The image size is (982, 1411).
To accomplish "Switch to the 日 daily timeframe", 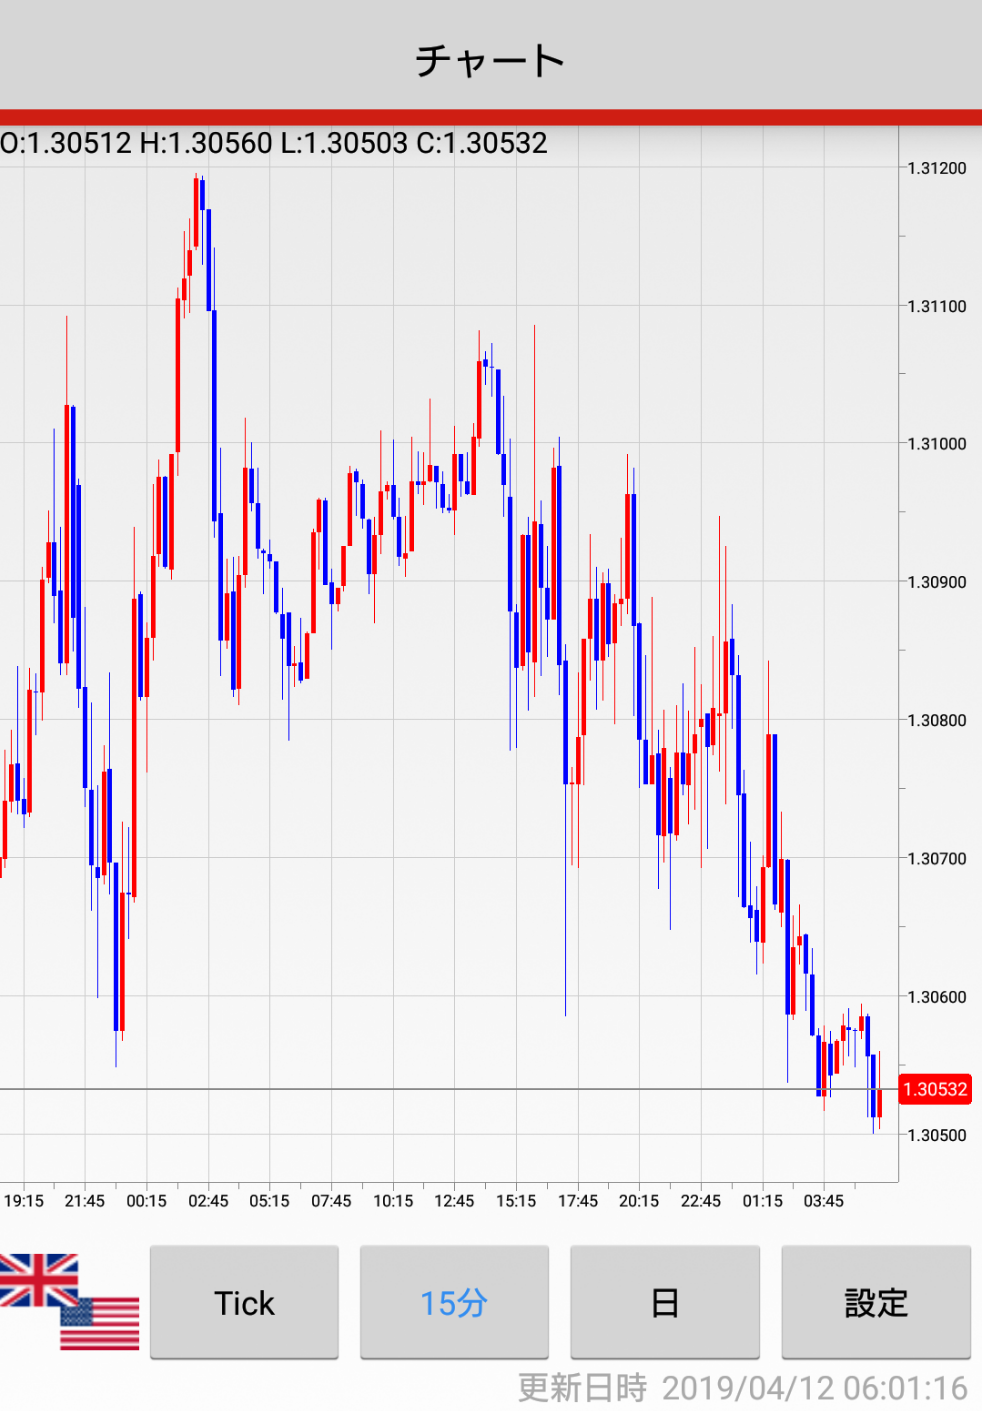I will point(664,1302).
